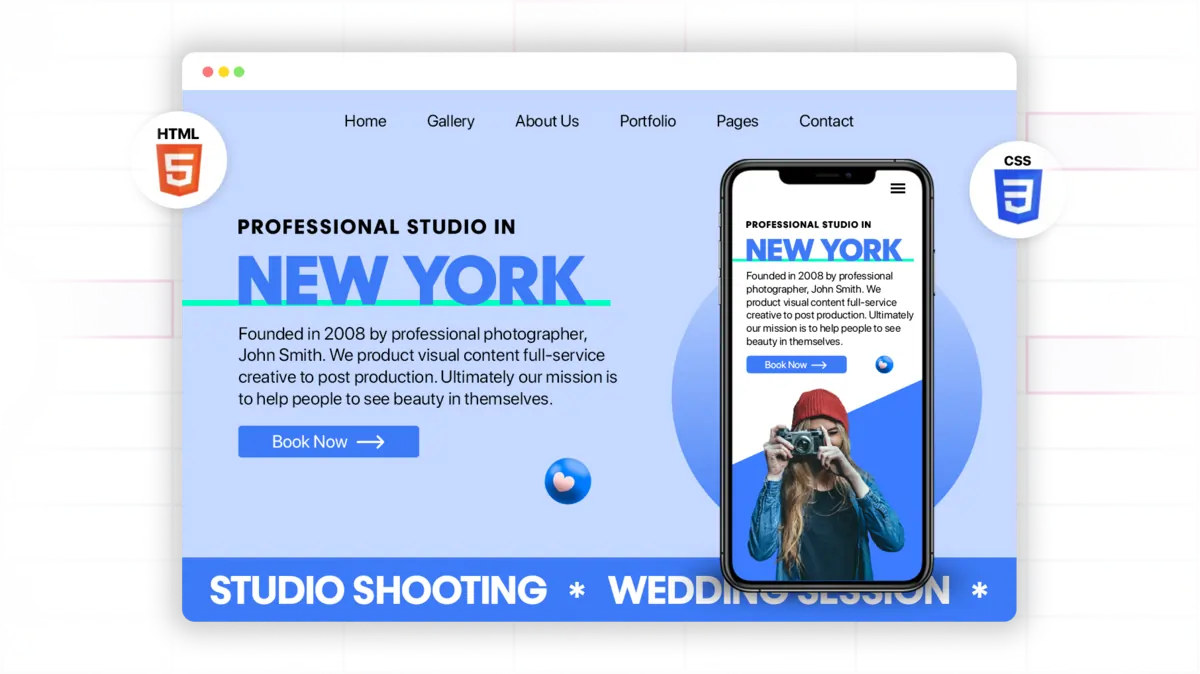Click the small blue sphere beside mobile Book Now
The image size is (1200, 674).
click(884, 364)
